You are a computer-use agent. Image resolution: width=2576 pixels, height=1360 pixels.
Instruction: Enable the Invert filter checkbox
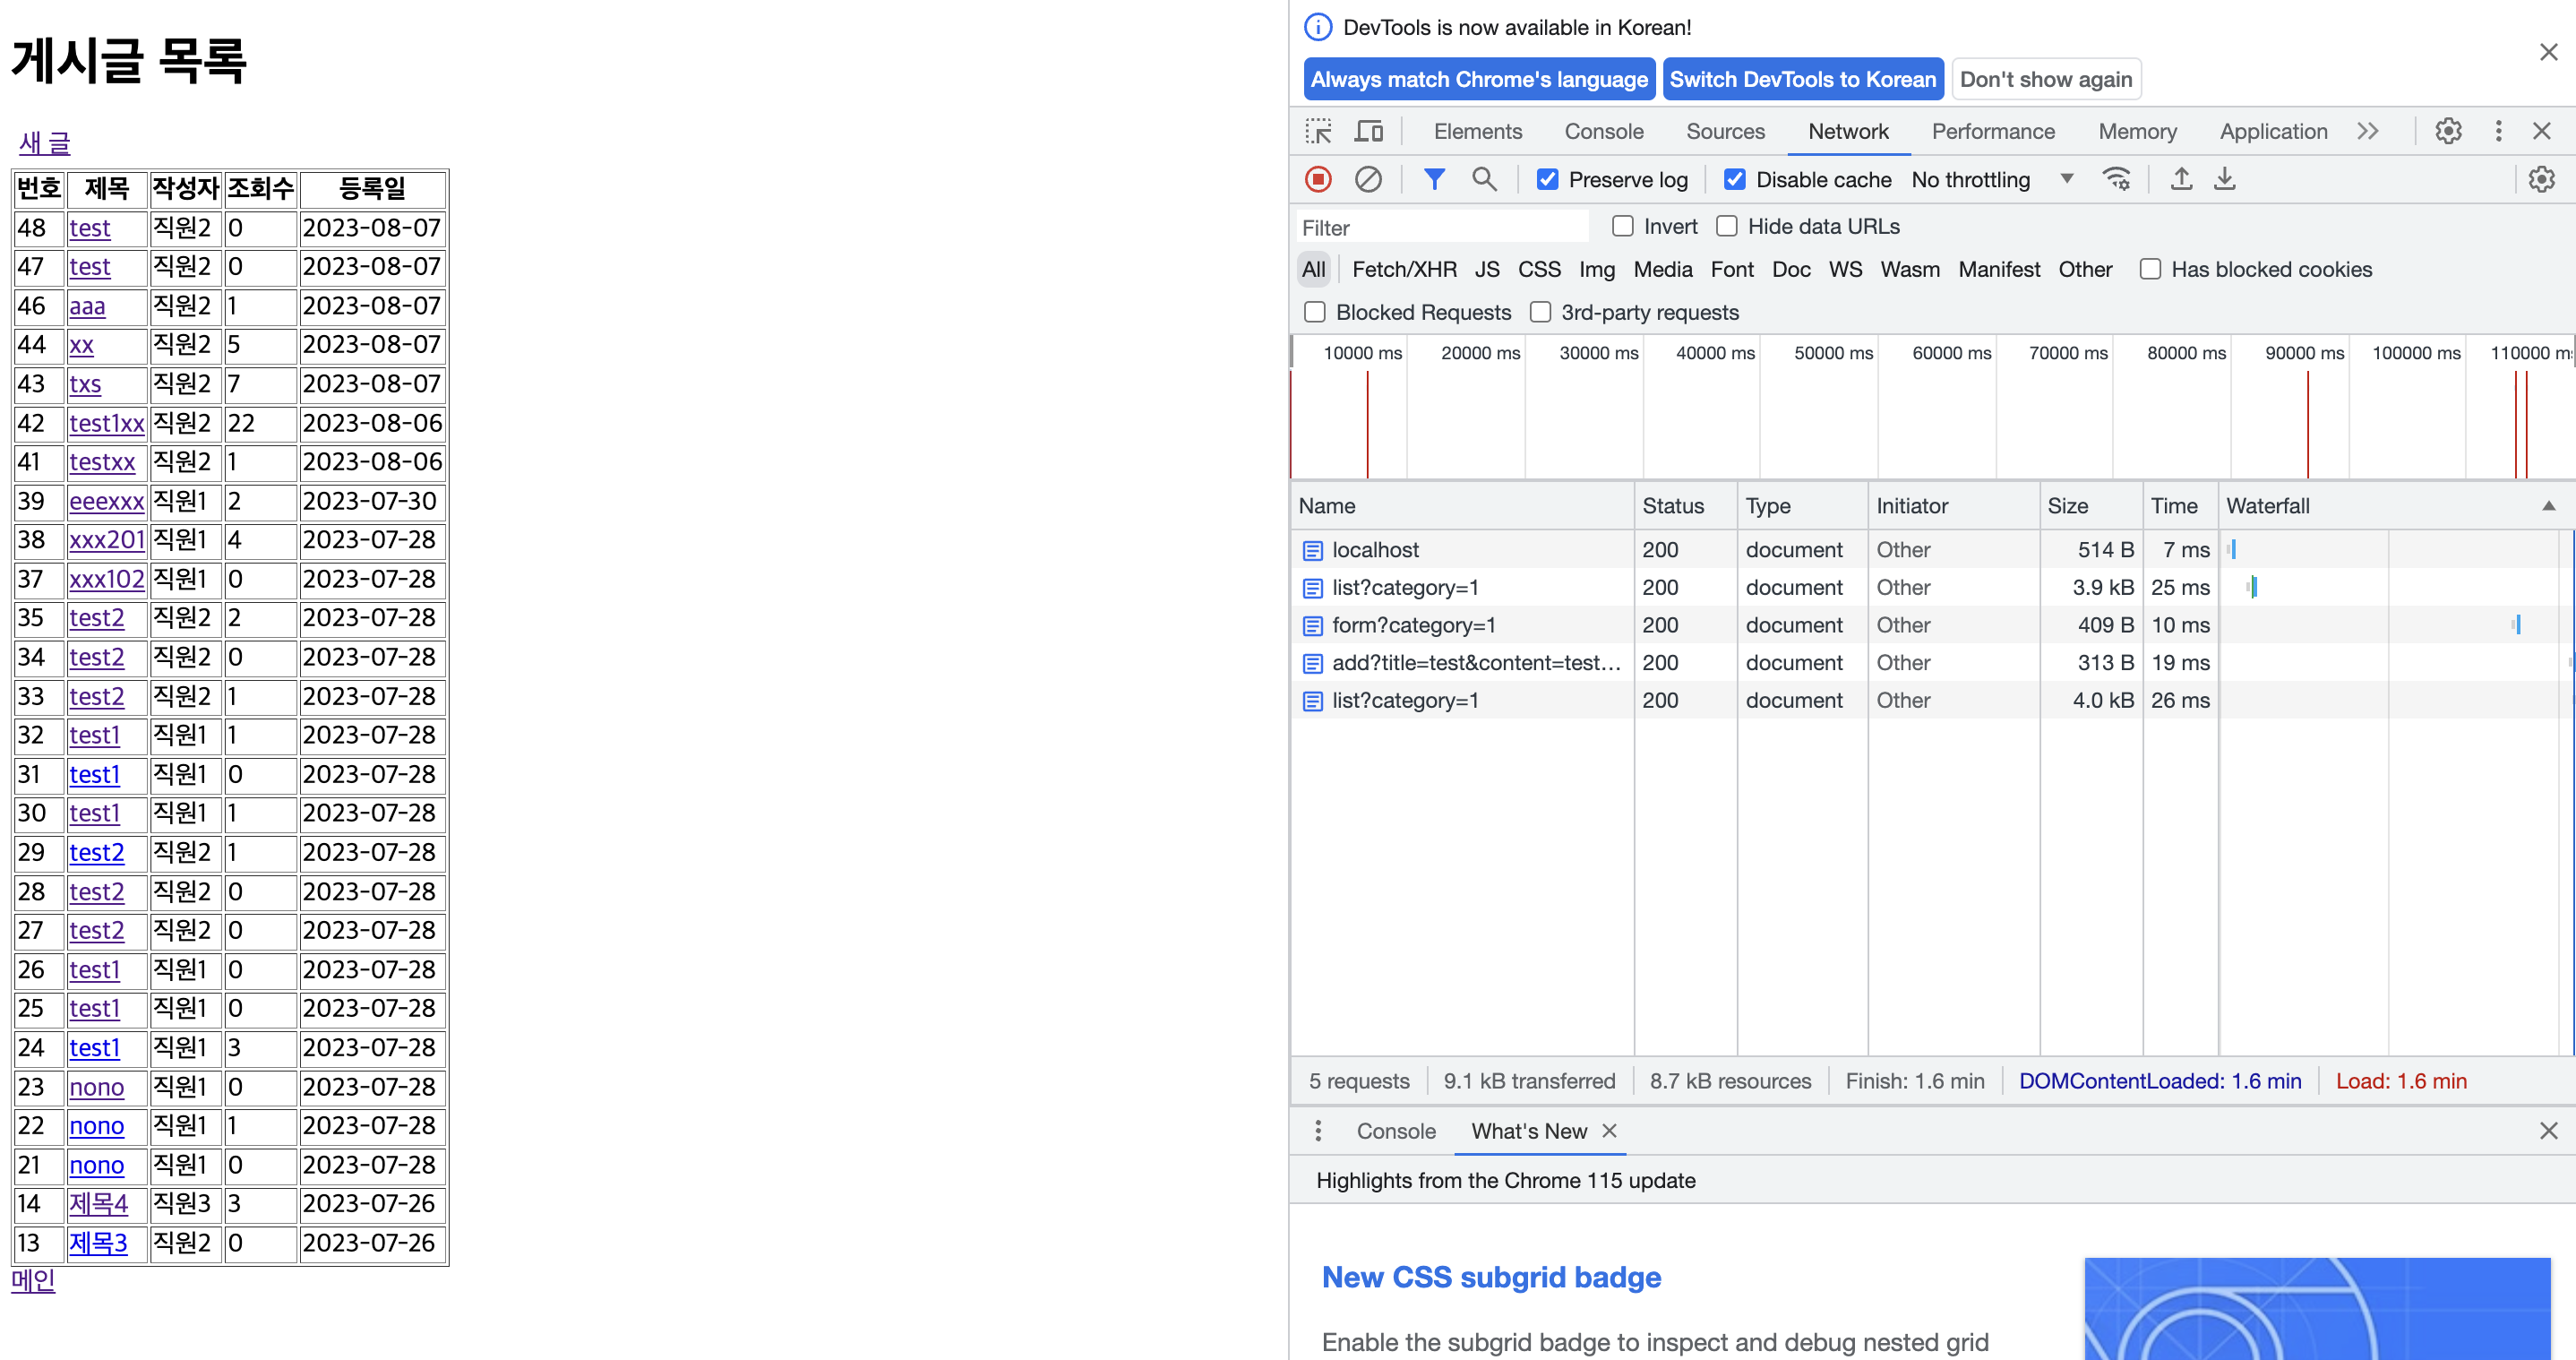point(1623,227)
